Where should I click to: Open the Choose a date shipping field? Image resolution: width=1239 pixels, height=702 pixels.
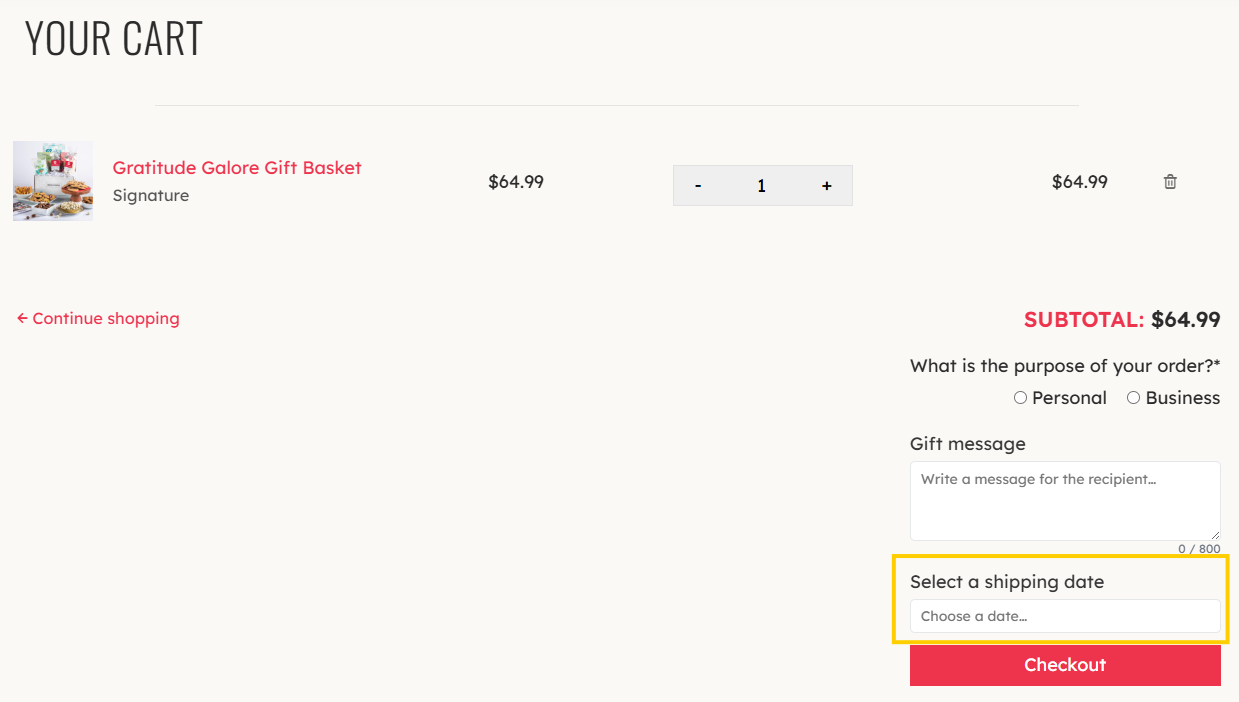(1065, 616)
